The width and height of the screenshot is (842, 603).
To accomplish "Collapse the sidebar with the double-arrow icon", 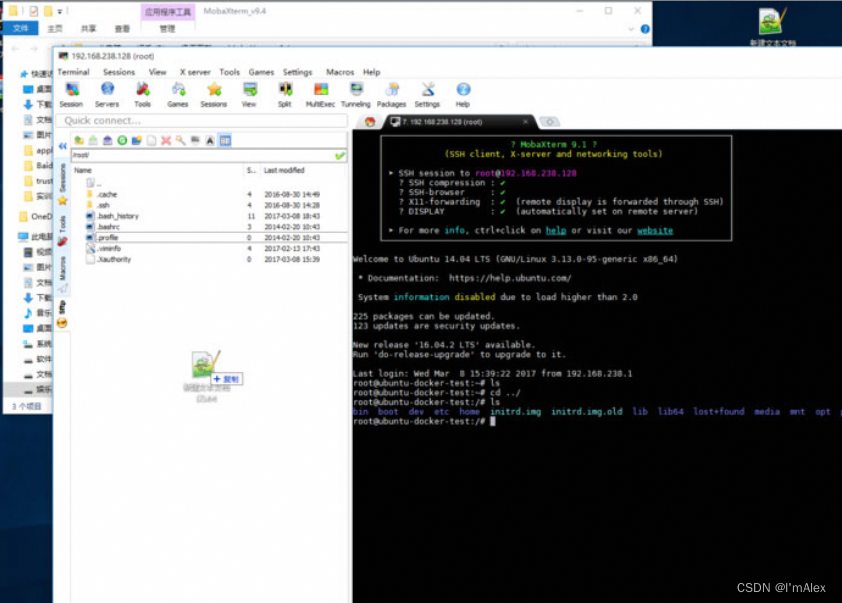I will 63,146.
